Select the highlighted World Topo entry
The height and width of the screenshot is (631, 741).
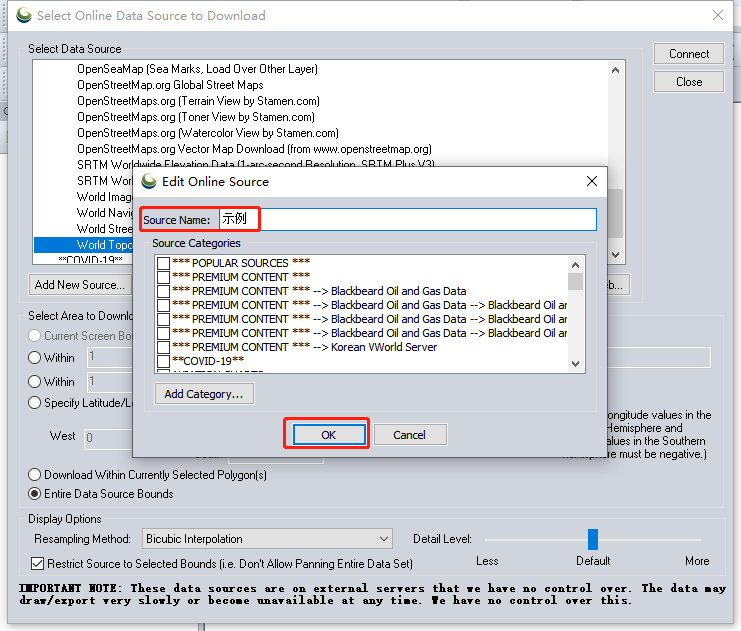(x=84, y=245)
